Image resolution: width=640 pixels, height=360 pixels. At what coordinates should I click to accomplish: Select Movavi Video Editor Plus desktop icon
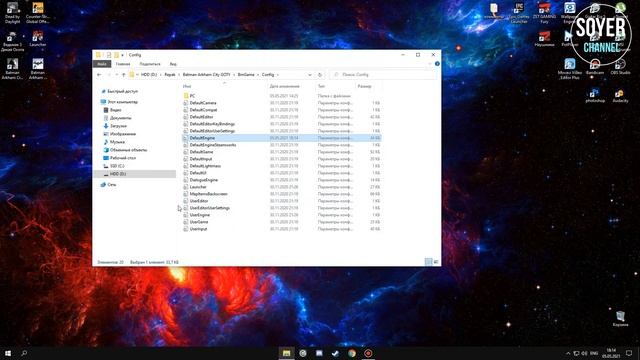[x=570, y=68]
